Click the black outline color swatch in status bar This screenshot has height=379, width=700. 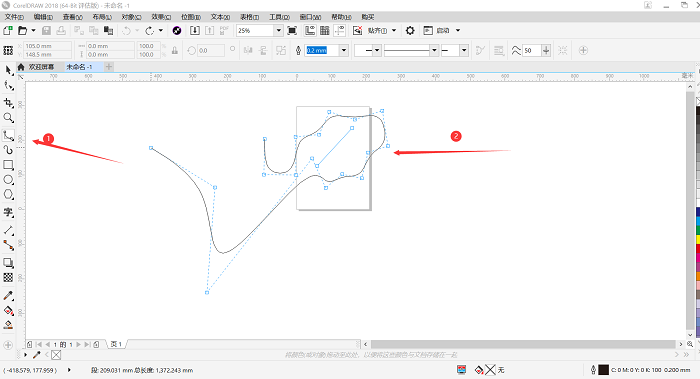(604, 370)
